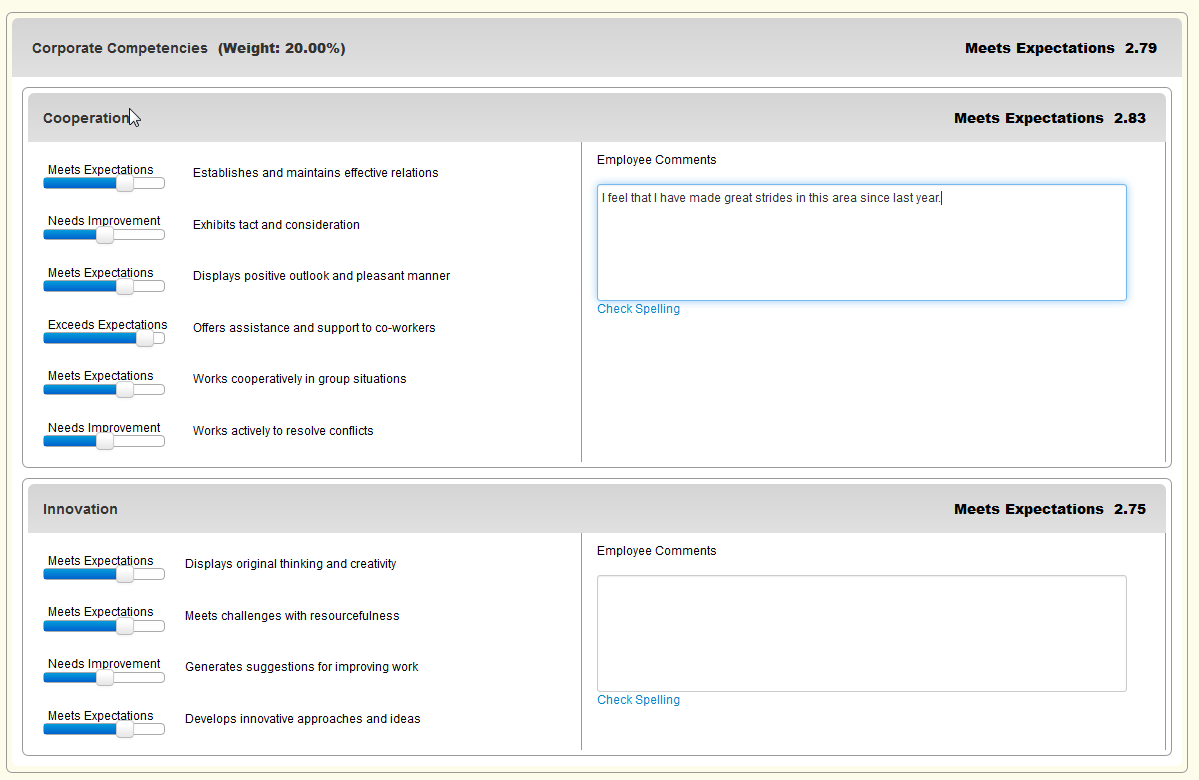The image size is (1199, 780).
Task: Adjust slider for Exhibits tact and consideration
Action: [105, 235]
